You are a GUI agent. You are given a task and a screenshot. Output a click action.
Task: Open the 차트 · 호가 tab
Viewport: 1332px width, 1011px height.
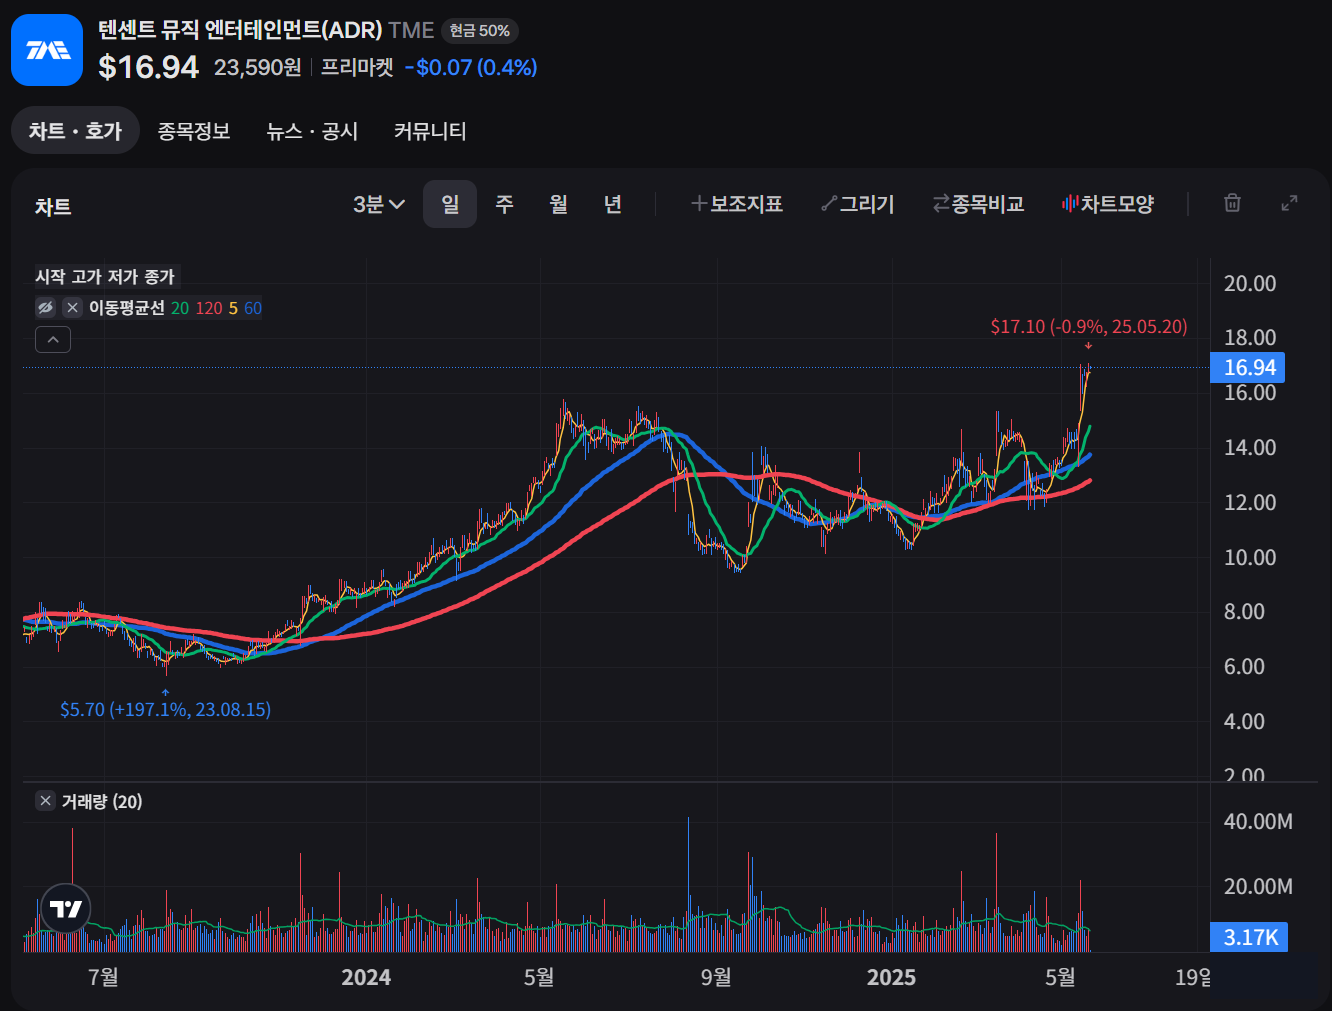(75, 131)
